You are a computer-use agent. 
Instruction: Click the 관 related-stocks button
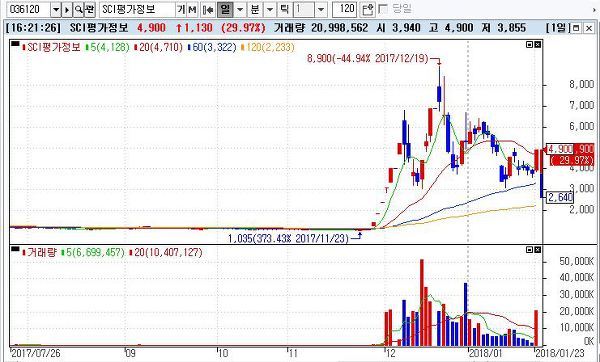[x=90, y=9]
